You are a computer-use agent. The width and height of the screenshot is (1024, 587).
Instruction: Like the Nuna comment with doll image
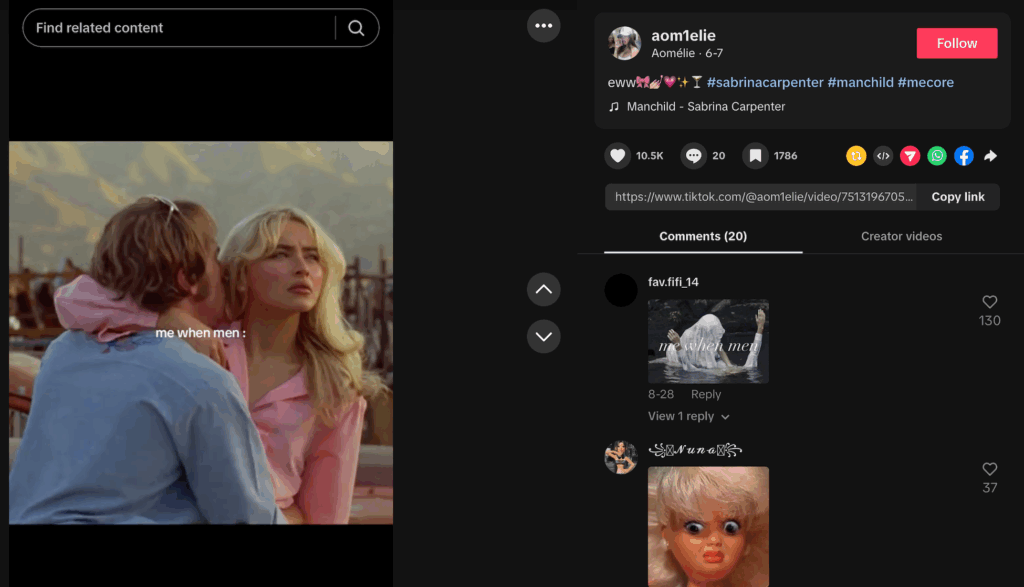click(x=990, y=469)
